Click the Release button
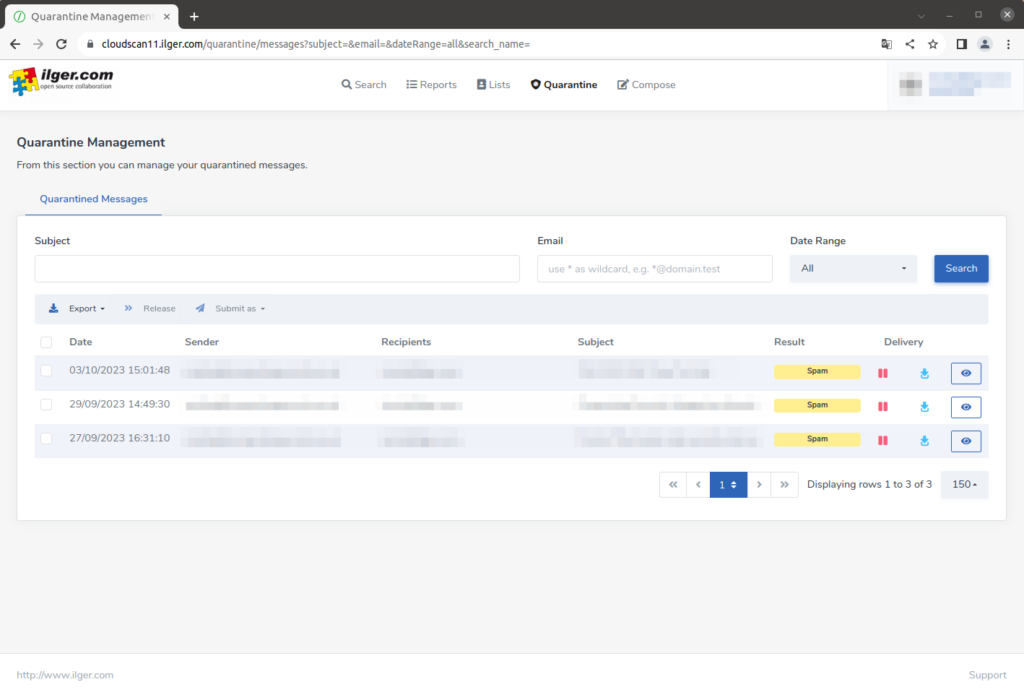 pyautogui.click(x=150, y=308)
